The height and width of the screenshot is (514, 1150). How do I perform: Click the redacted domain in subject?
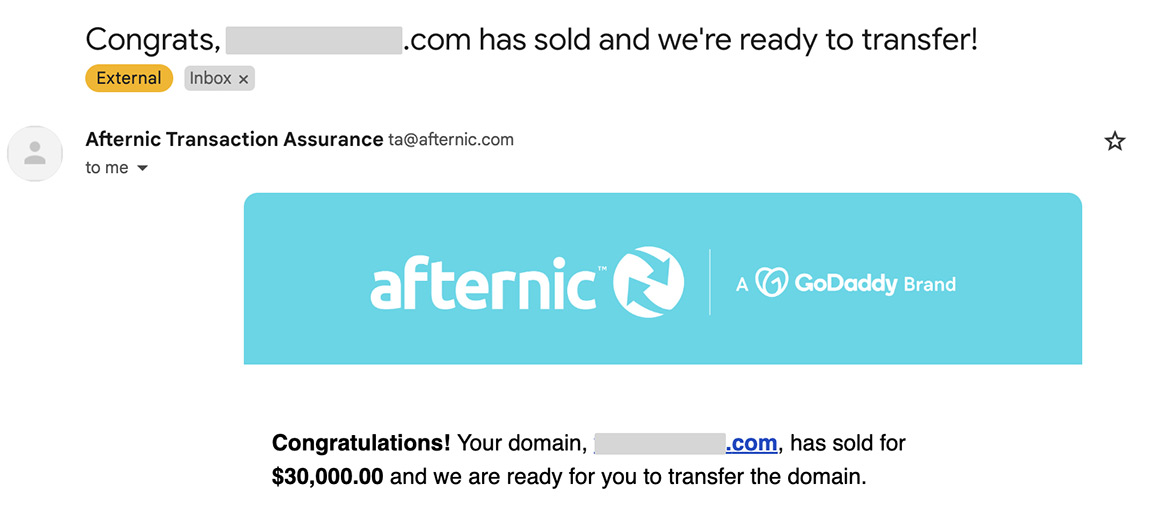(315, 40)
